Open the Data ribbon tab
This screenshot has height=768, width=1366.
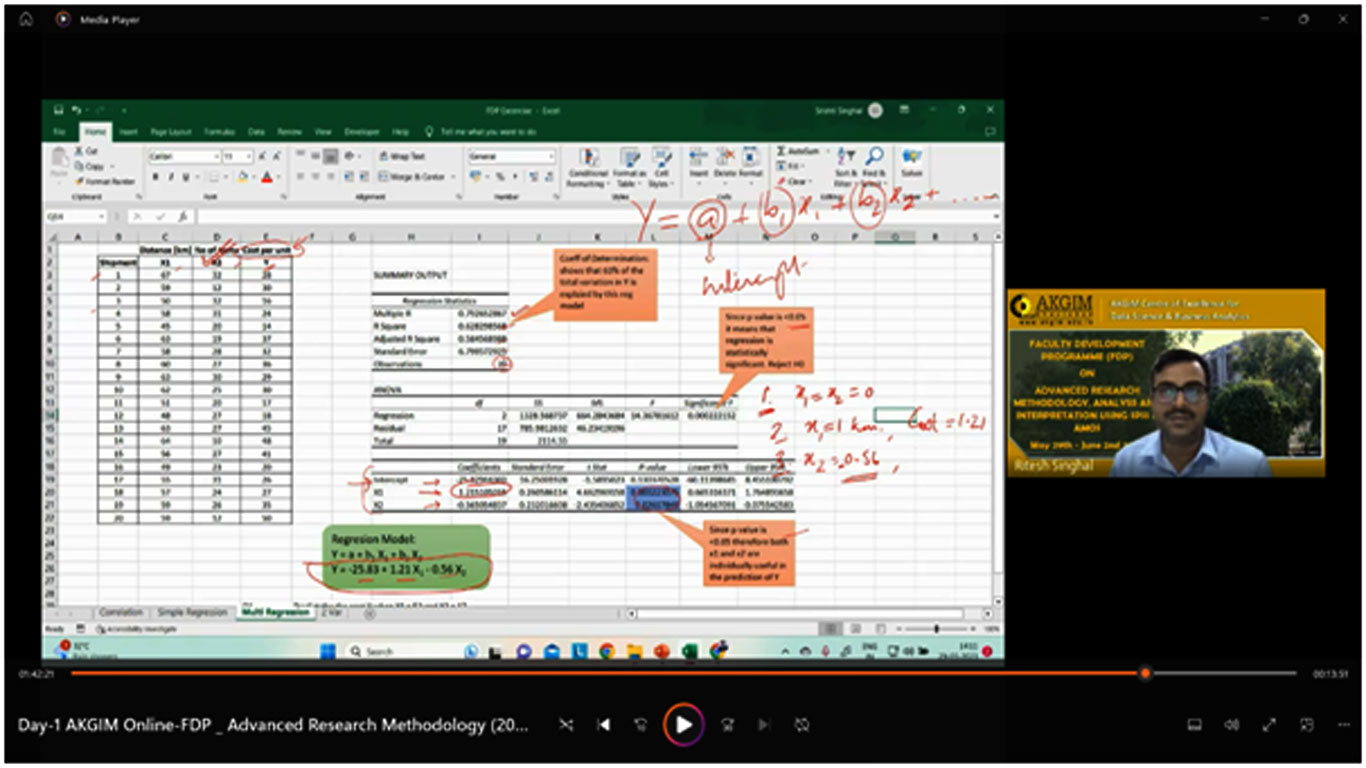click(256, 132)
